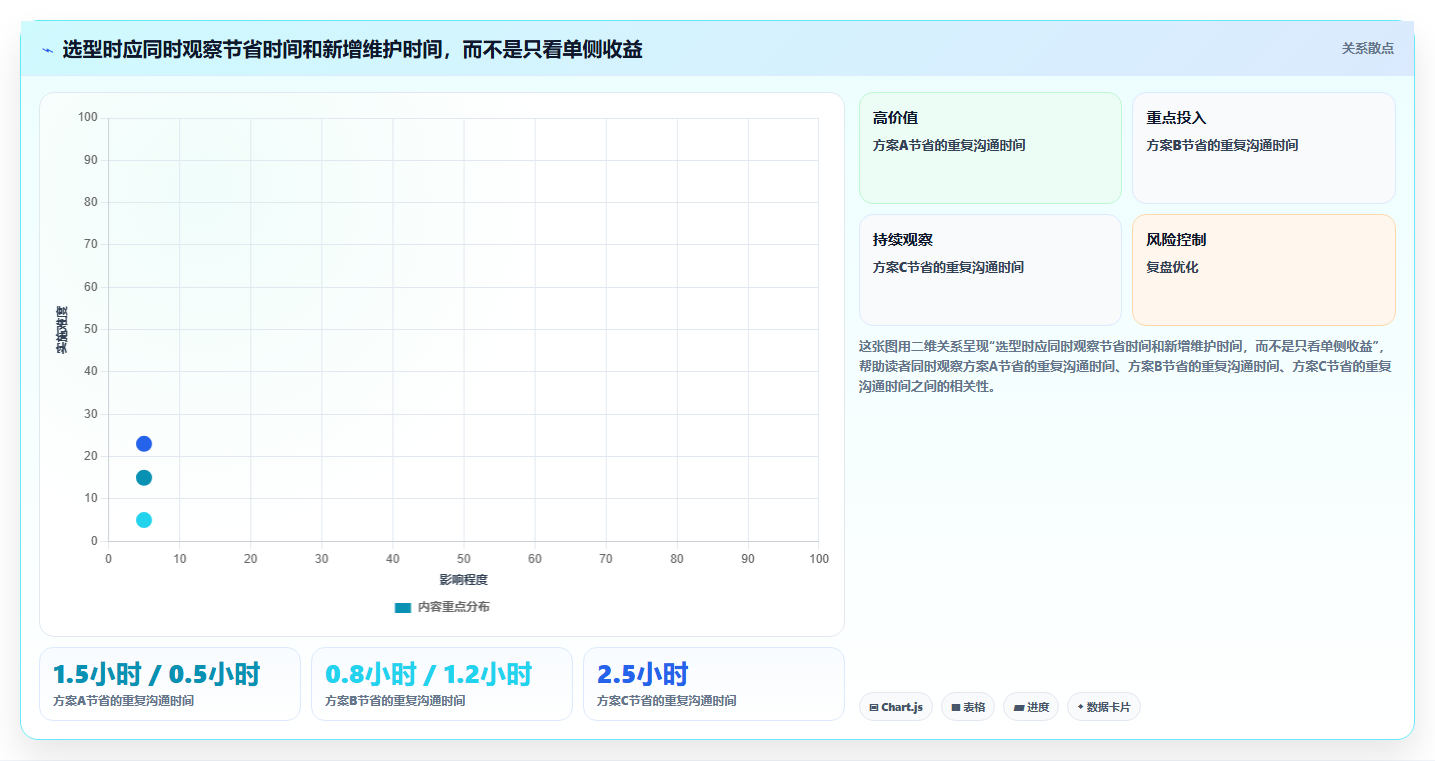Click the 数据卡片 tag chip
The image size is (1435, 761).
point(1104,707)
